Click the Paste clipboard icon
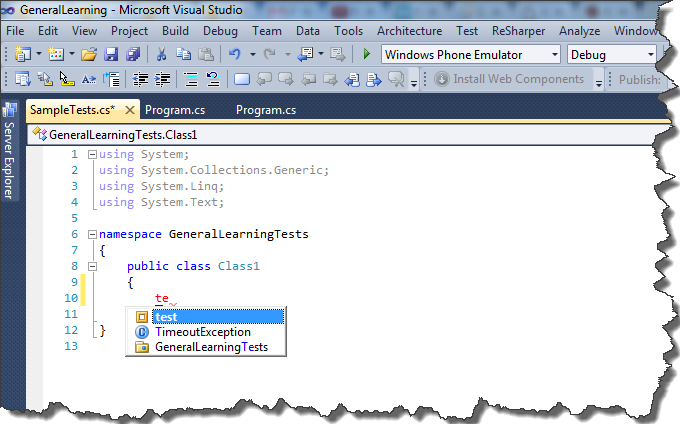This screenshot has height=424, width=680. tap(206, 54)
